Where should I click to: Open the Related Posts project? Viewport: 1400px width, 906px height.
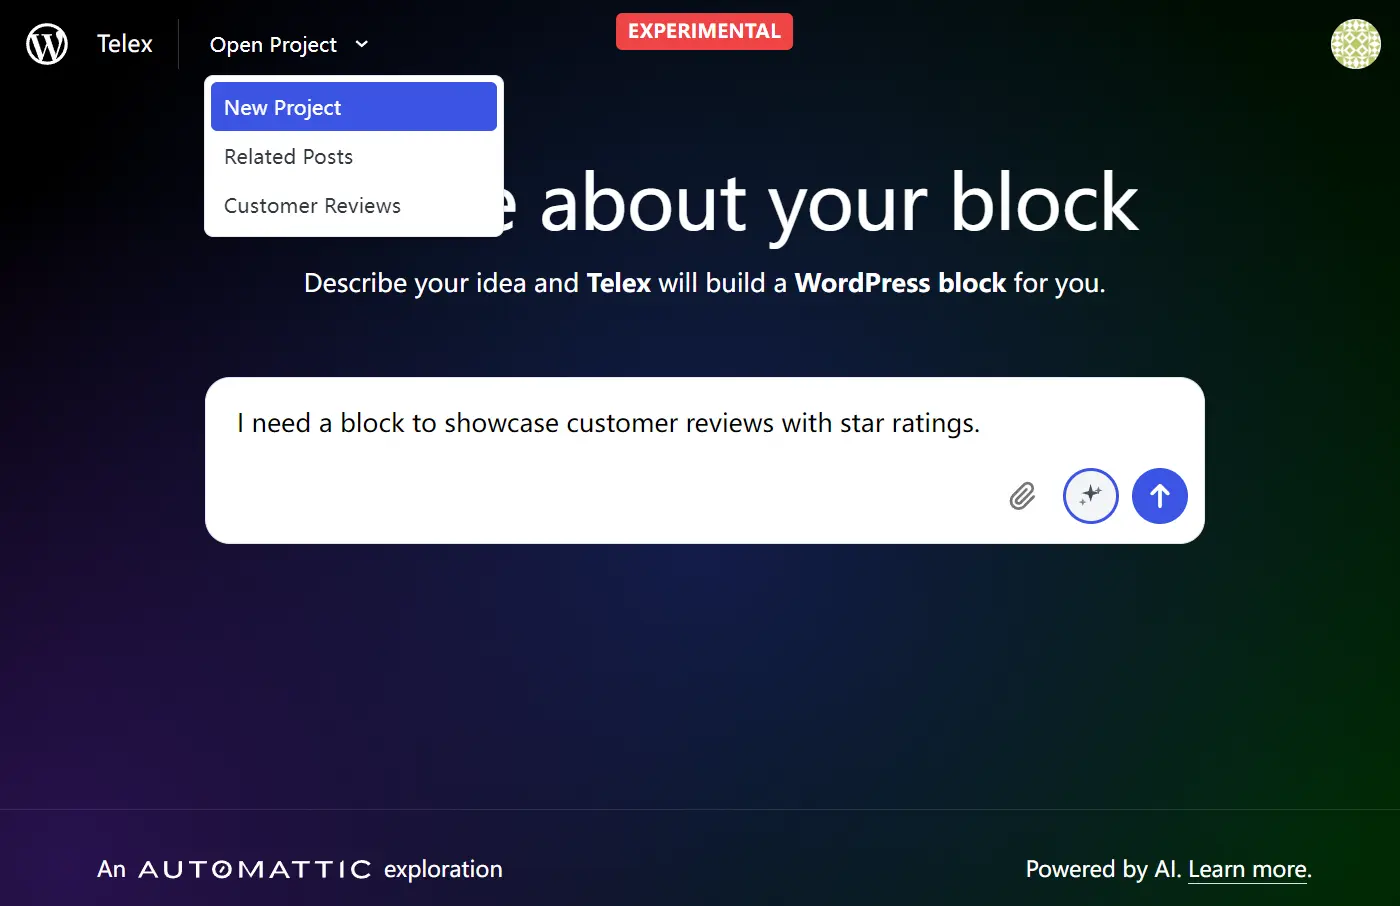pos(289,156)
